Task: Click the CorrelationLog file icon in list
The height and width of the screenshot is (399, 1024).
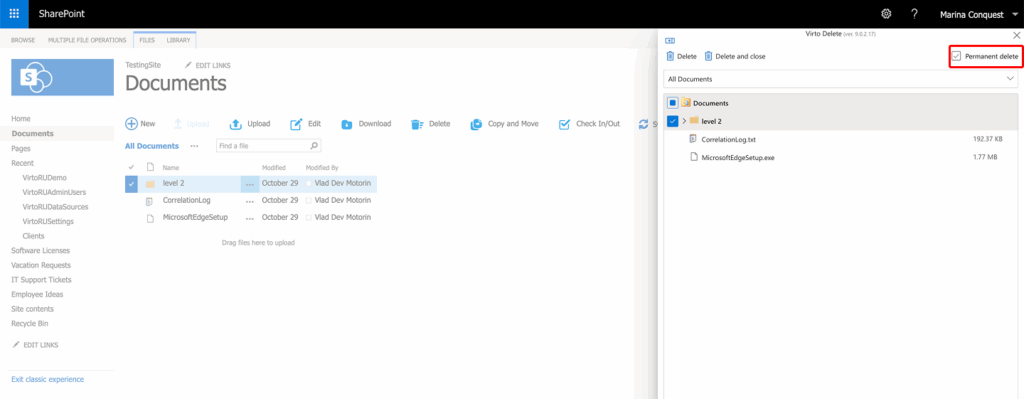Action: point(150,200)
